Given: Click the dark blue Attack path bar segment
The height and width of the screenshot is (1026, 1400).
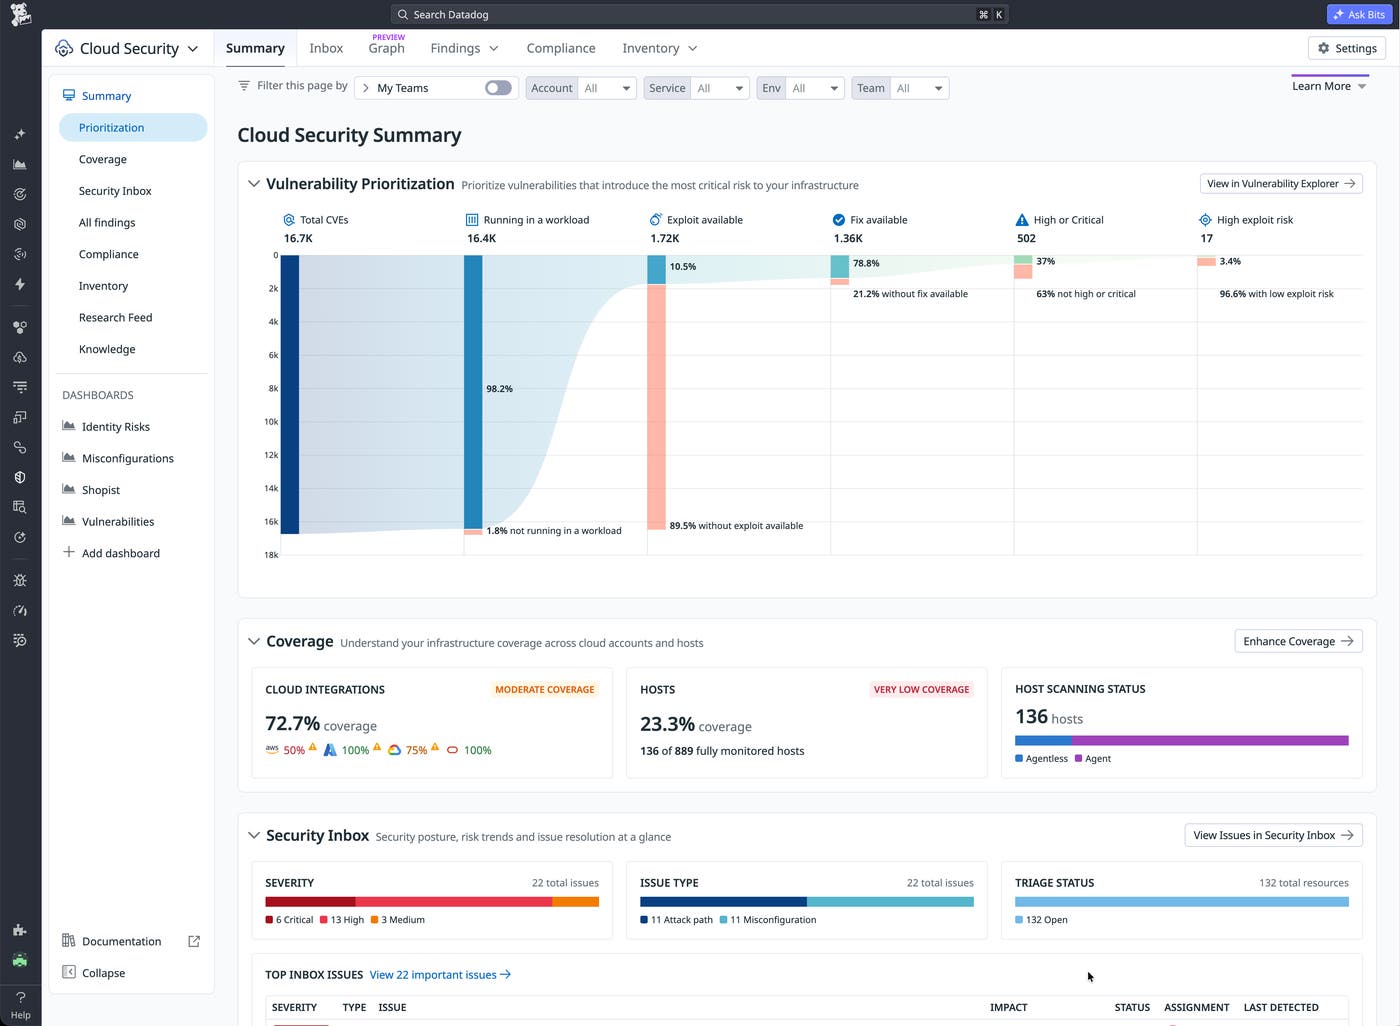Looking at the screenshot, I should (x=723, y=902).
